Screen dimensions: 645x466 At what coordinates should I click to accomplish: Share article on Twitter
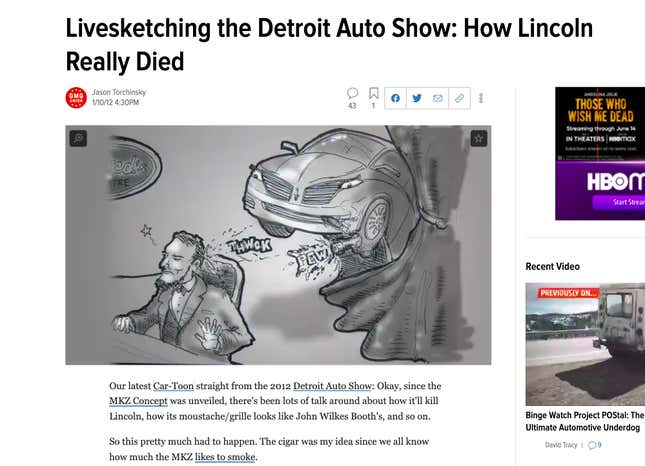point(417,98)
